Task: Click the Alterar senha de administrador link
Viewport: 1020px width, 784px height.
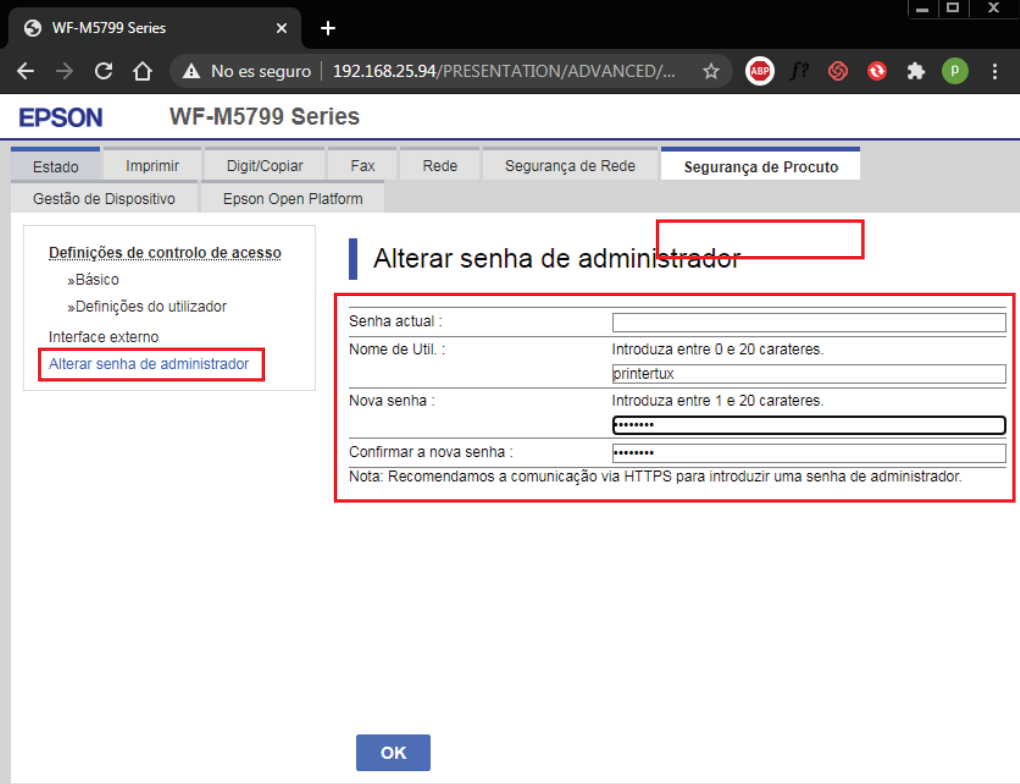Action: pyautogui.click(x=149, y=364)
